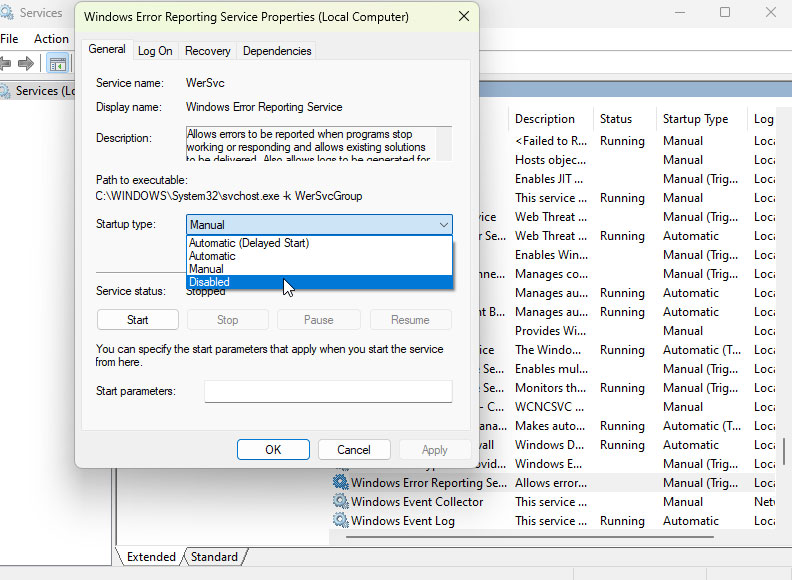792x580 pixels.
Task: Click the path to executable text
Action: [x=229, y=196]
